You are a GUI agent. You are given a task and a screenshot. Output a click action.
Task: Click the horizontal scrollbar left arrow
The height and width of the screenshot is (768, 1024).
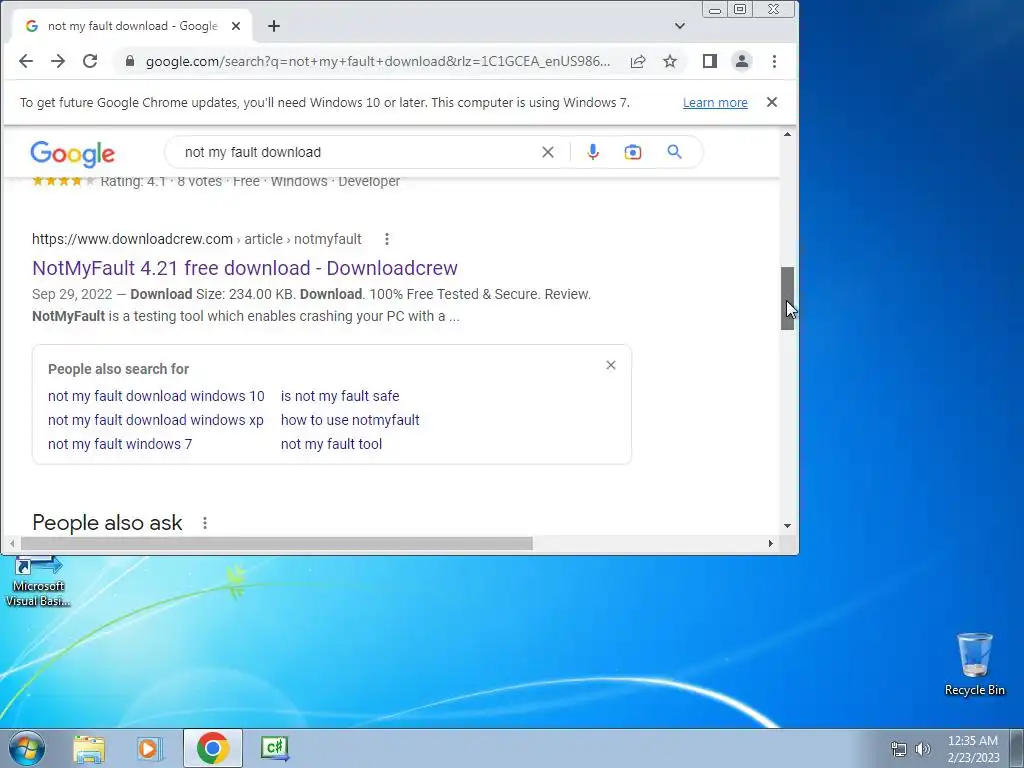point(12,543)
